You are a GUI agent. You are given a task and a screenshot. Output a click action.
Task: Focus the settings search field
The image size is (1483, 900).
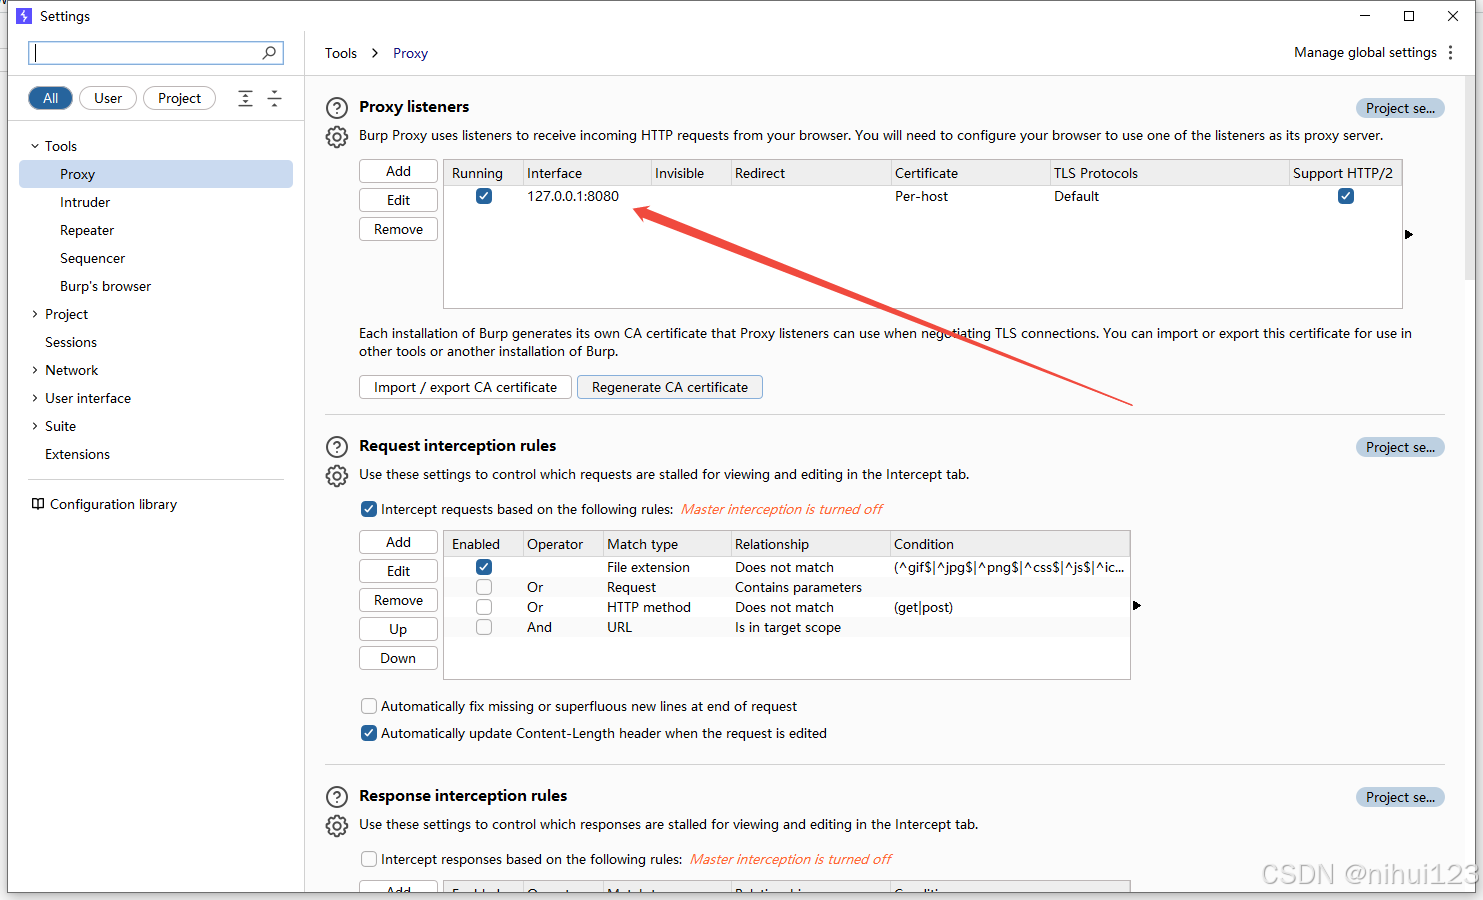[156, 53]
